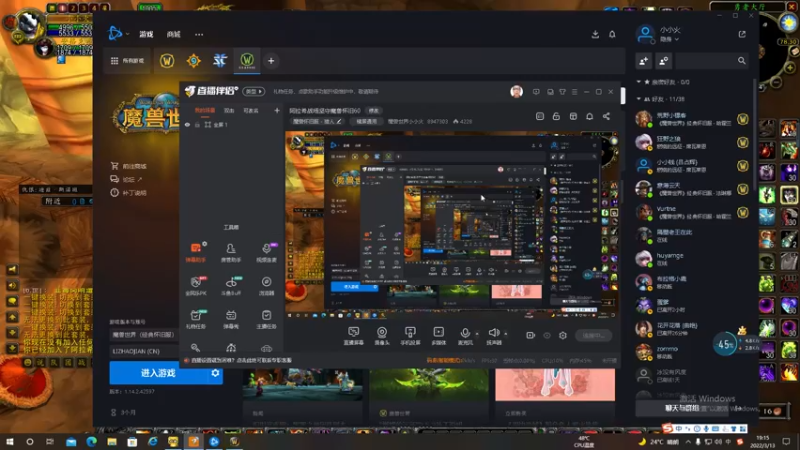Screen dimensions: 800x450
Task: Open the StarCraft game icon tab
Action: (x=220, y=61)
